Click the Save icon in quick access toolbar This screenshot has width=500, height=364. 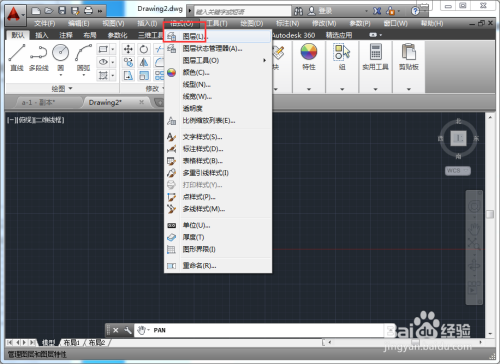(62, 11)
